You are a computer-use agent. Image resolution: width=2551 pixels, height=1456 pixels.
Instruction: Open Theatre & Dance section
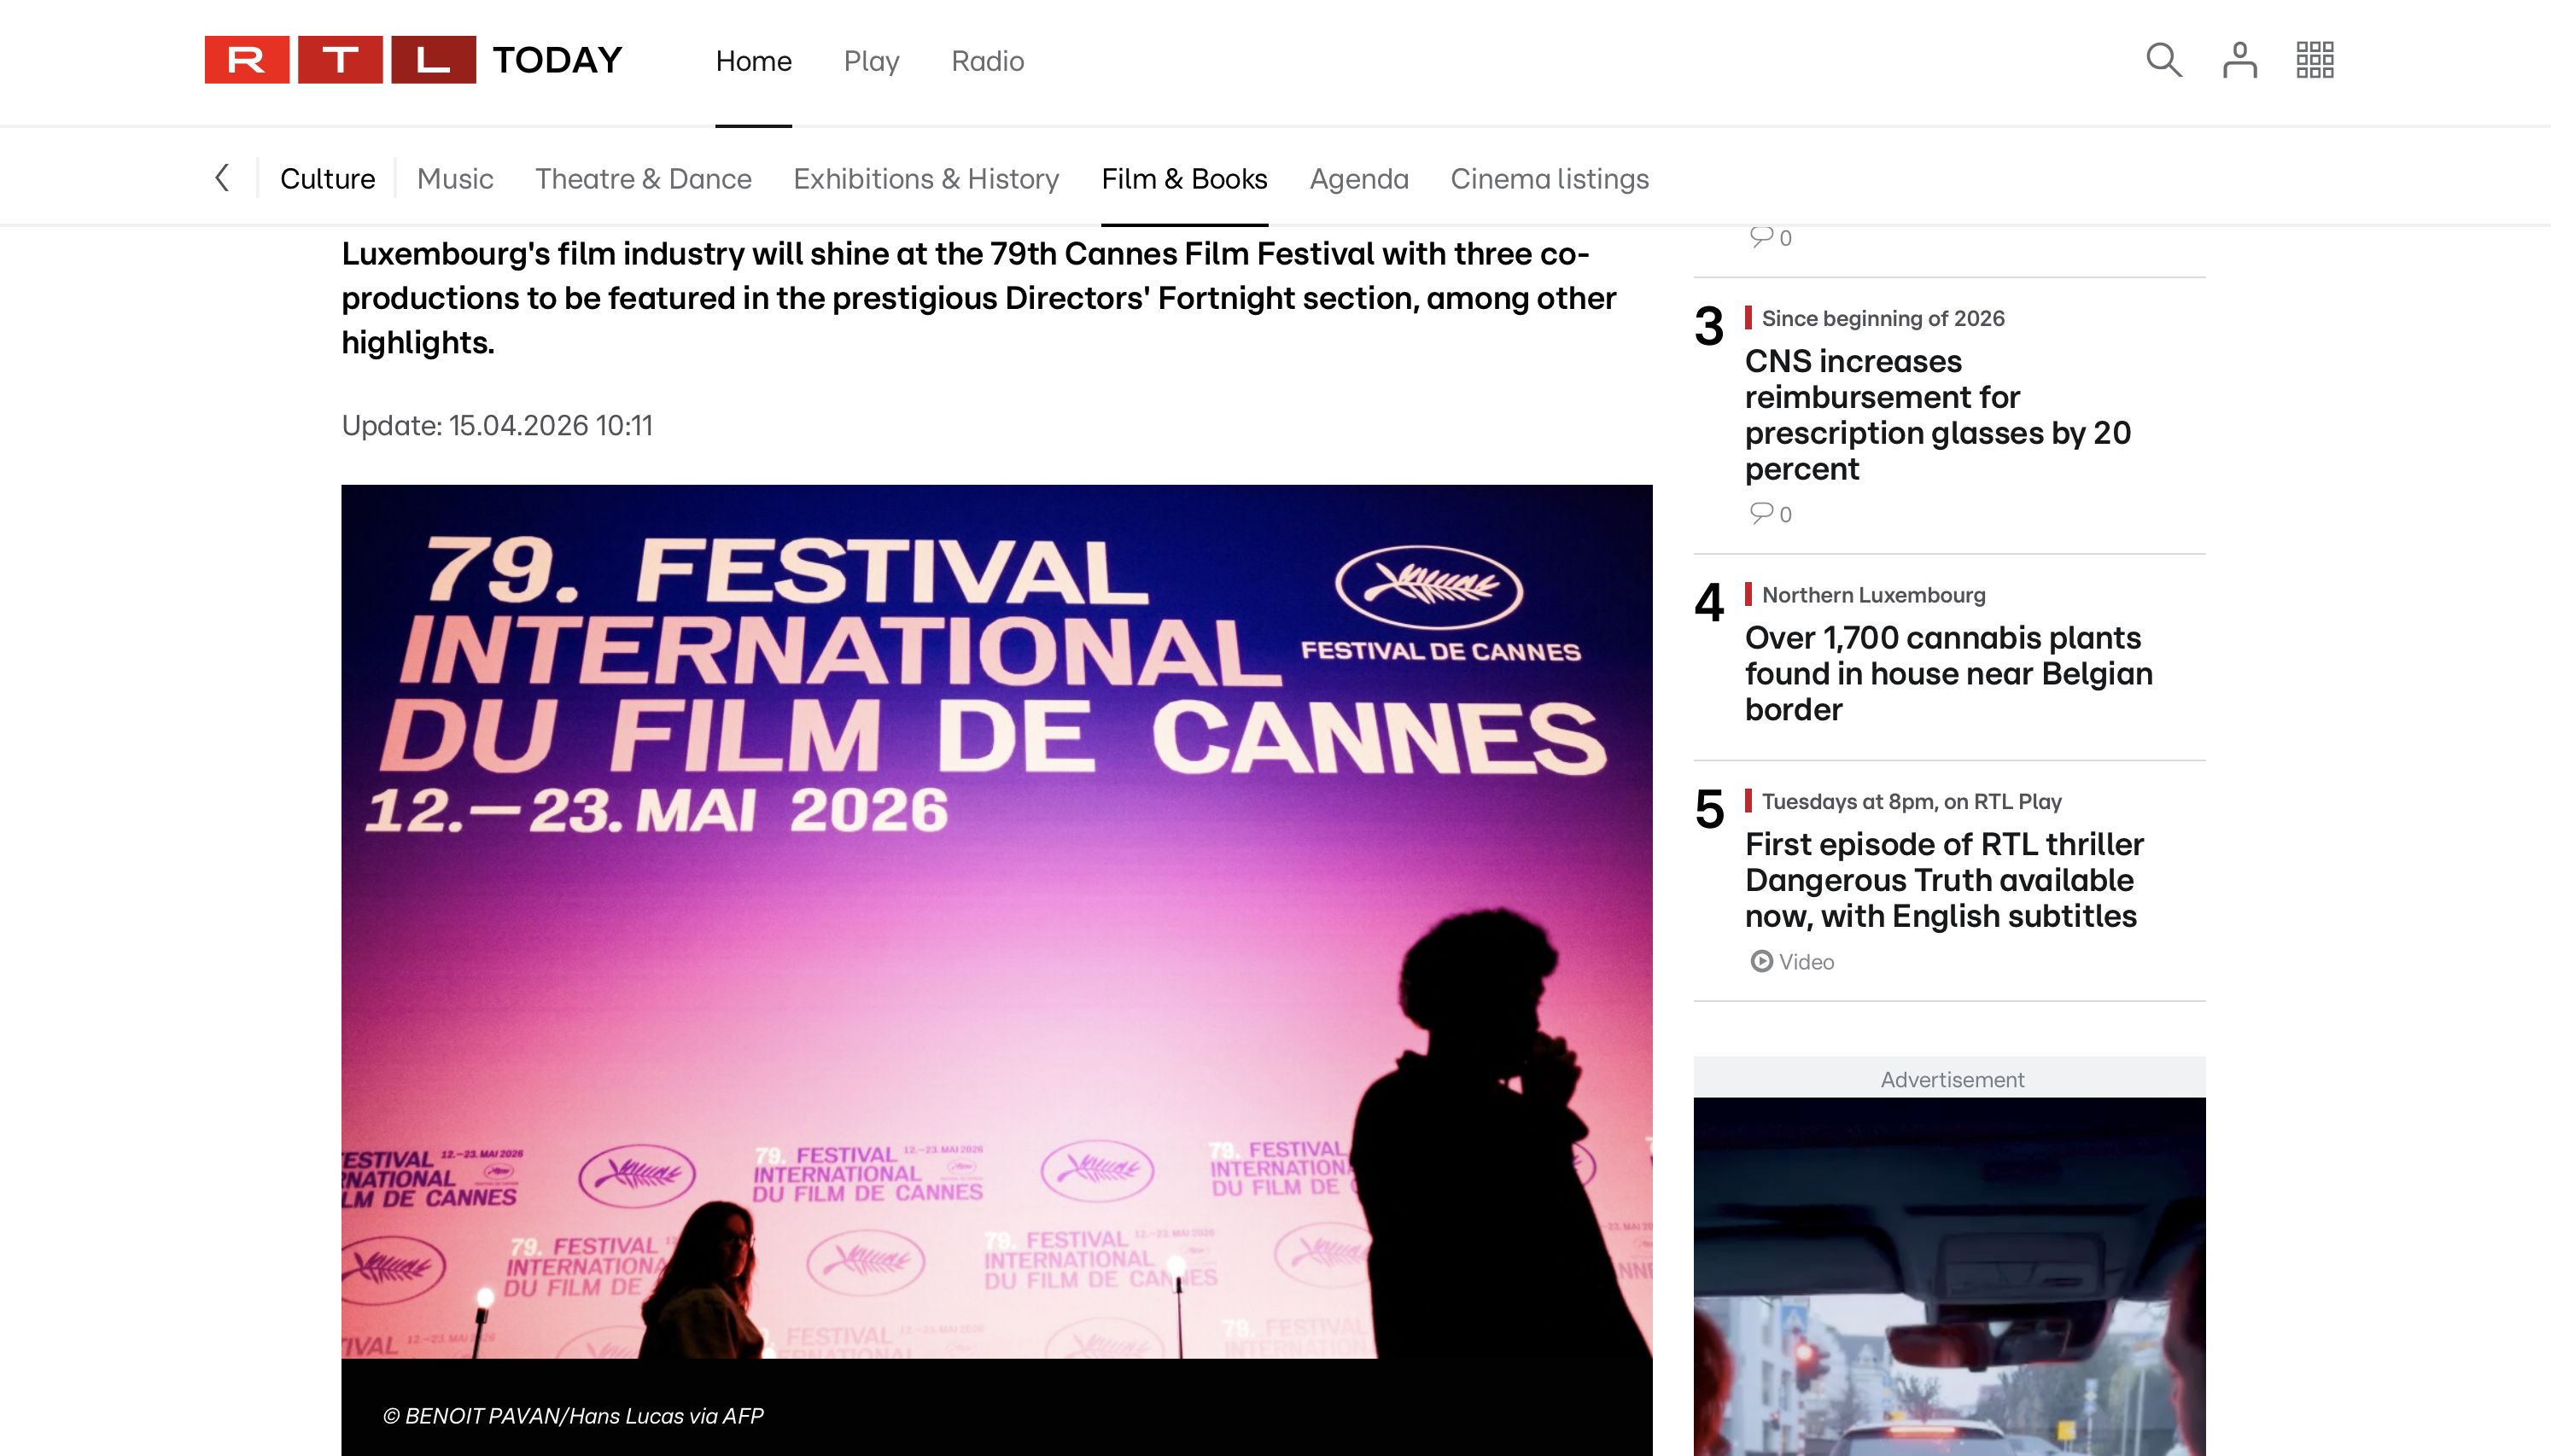click(x=643, y=178)
